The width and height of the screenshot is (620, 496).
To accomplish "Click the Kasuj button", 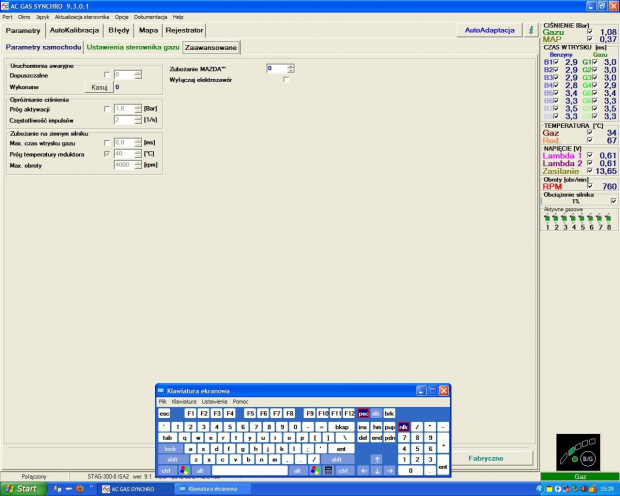I will [99, 87].
